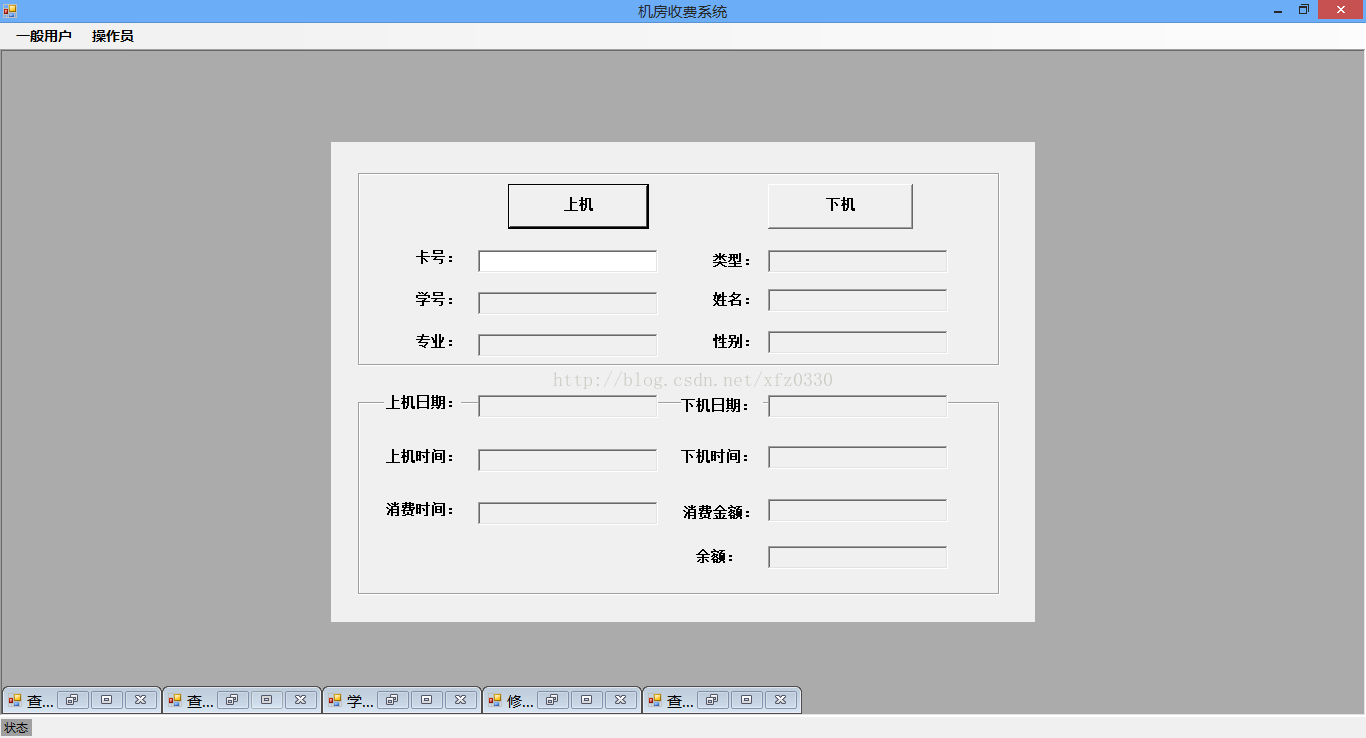This screenshot has height=738, width=1366.
Task: Maximize the minimized 学... window
Action: [426, 700]
